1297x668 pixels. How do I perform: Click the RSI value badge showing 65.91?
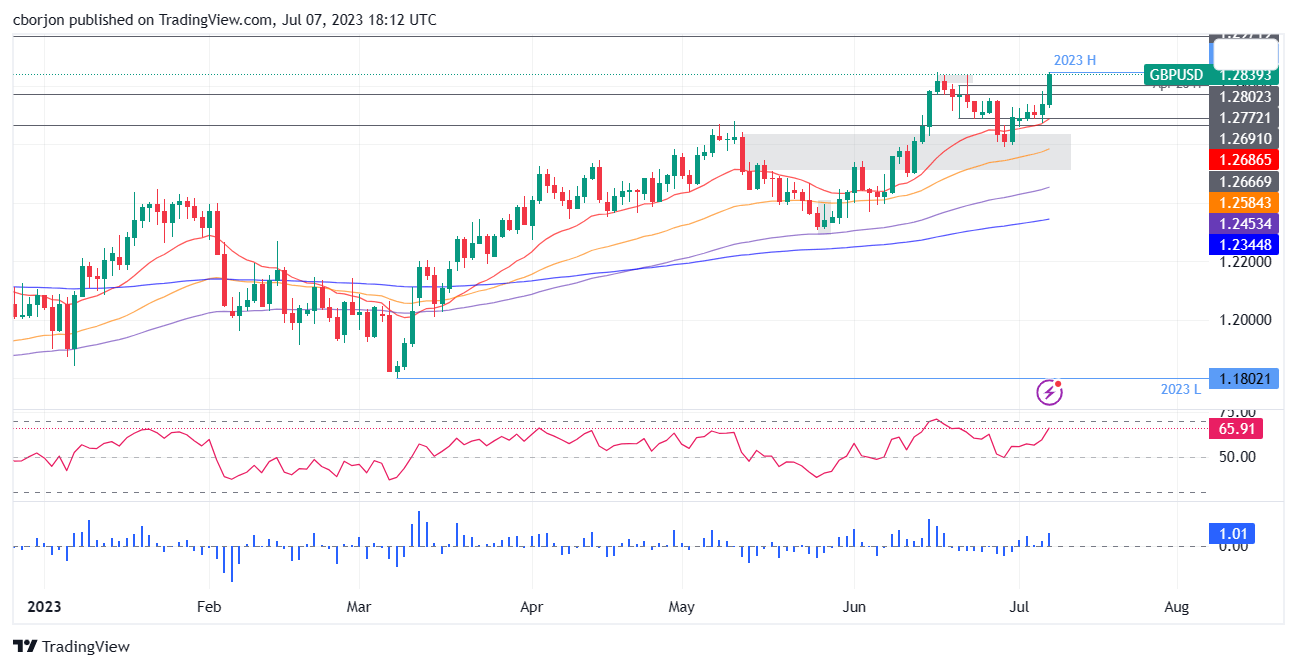click(x=1238, y=428)
